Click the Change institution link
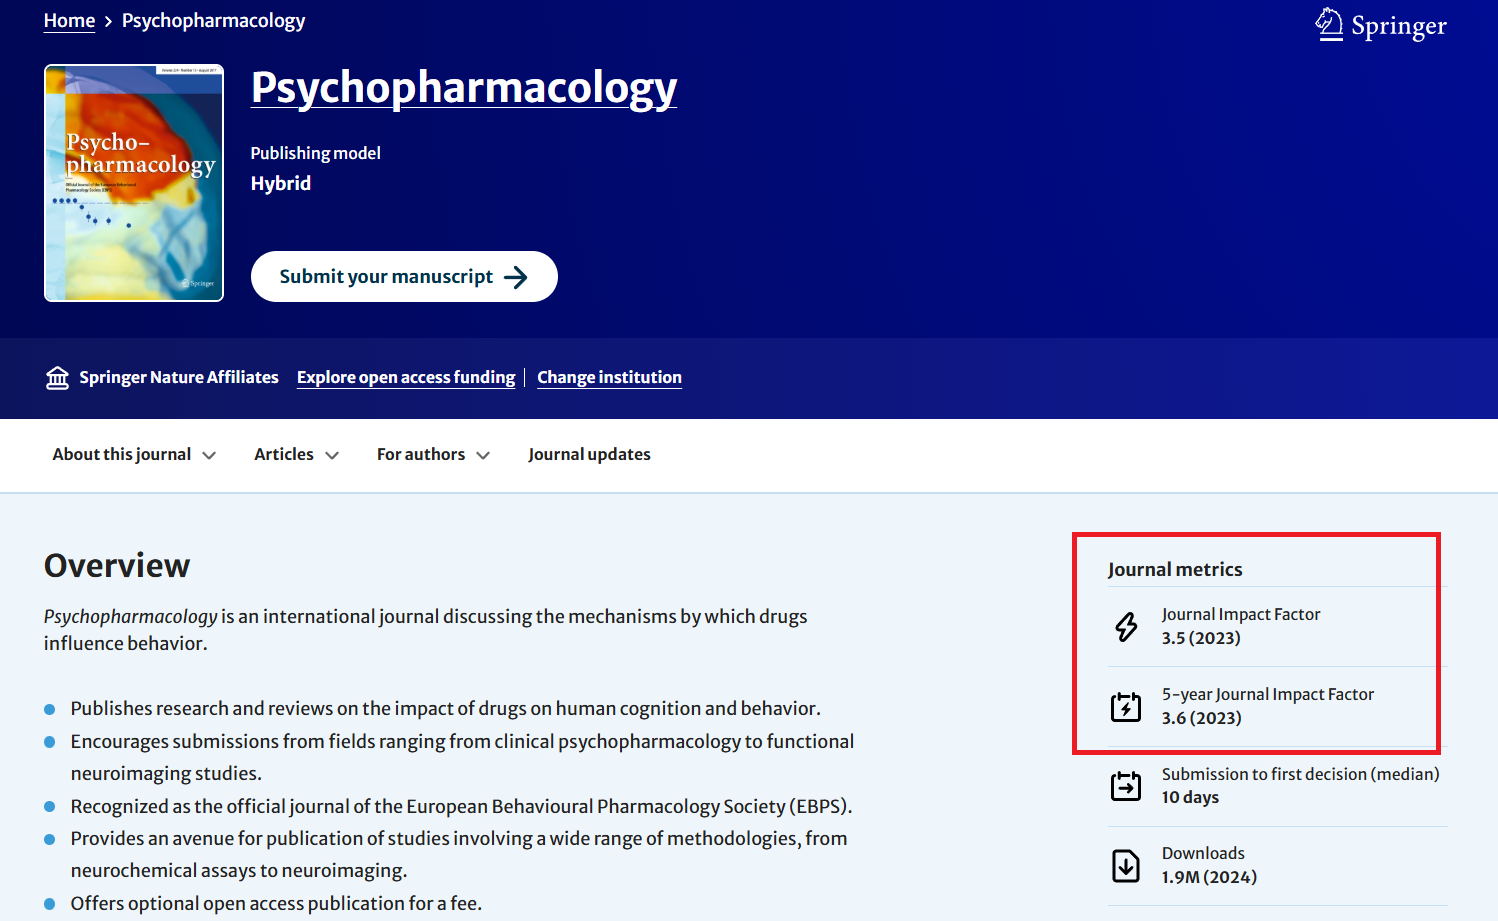The width and height of the screenshot is (1498, 921). click(609, 377)
